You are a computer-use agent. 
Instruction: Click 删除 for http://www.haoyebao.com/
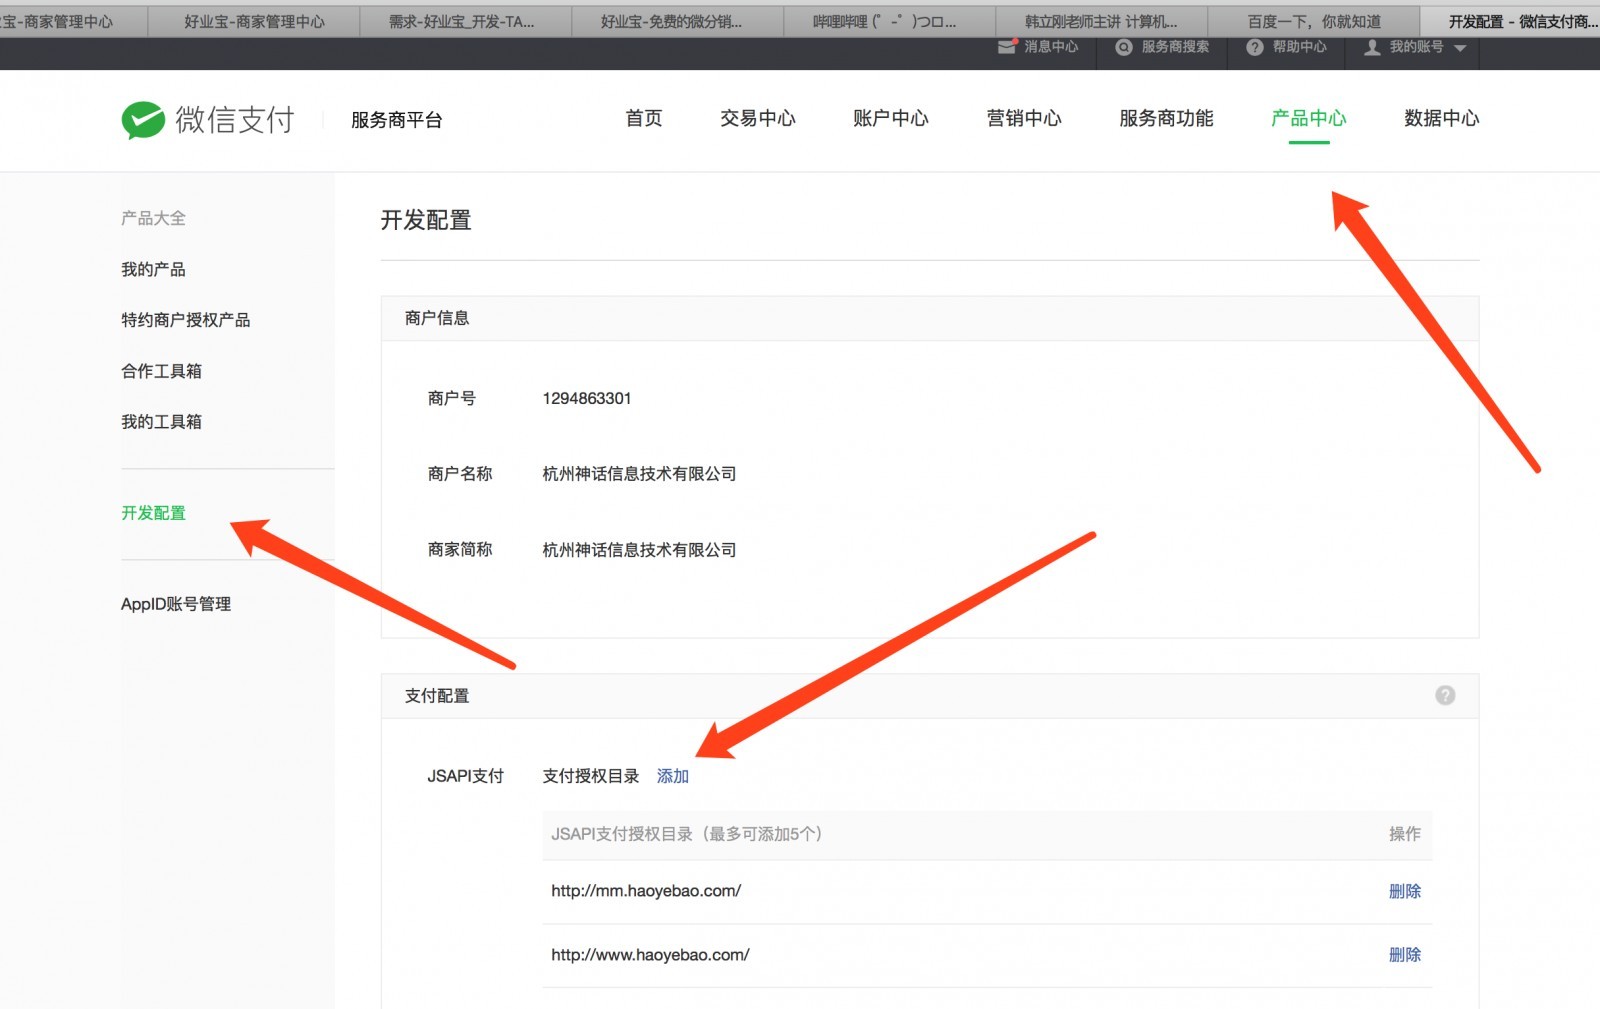(x=1405, y=955)
